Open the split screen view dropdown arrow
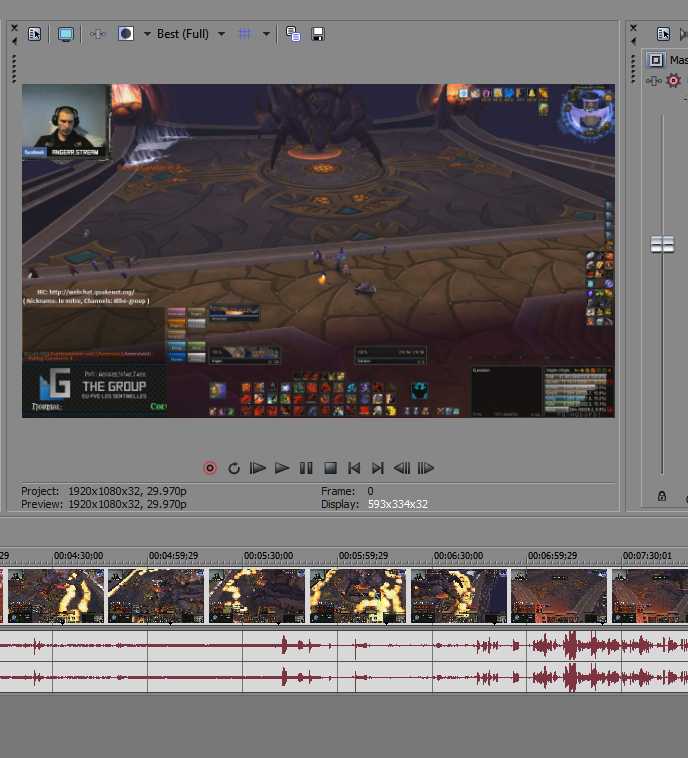This screenshot has width=688, height=758. pos(147,34)
